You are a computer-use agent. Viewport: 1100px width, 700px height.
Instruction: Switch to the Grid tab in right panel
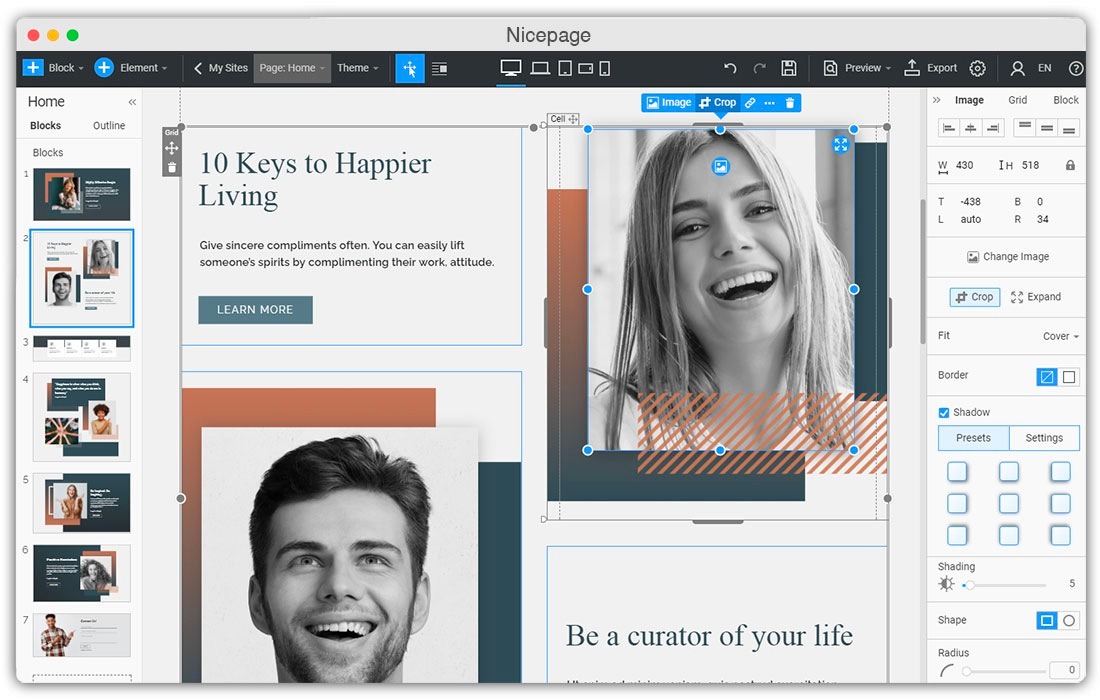coord(1017,100)
